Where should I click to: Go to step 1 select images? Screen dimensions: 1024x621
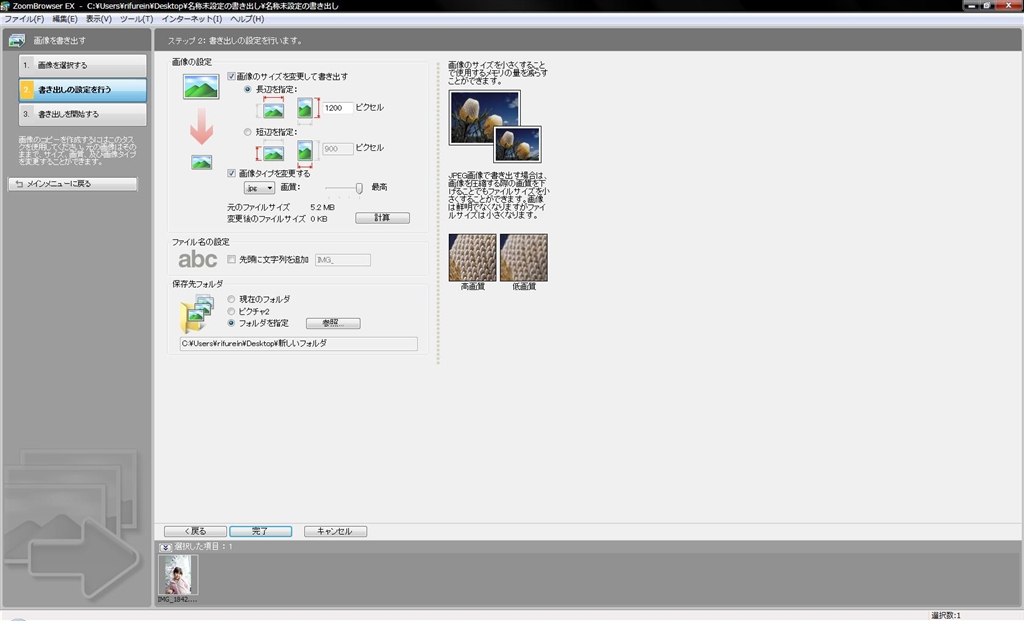82,65
